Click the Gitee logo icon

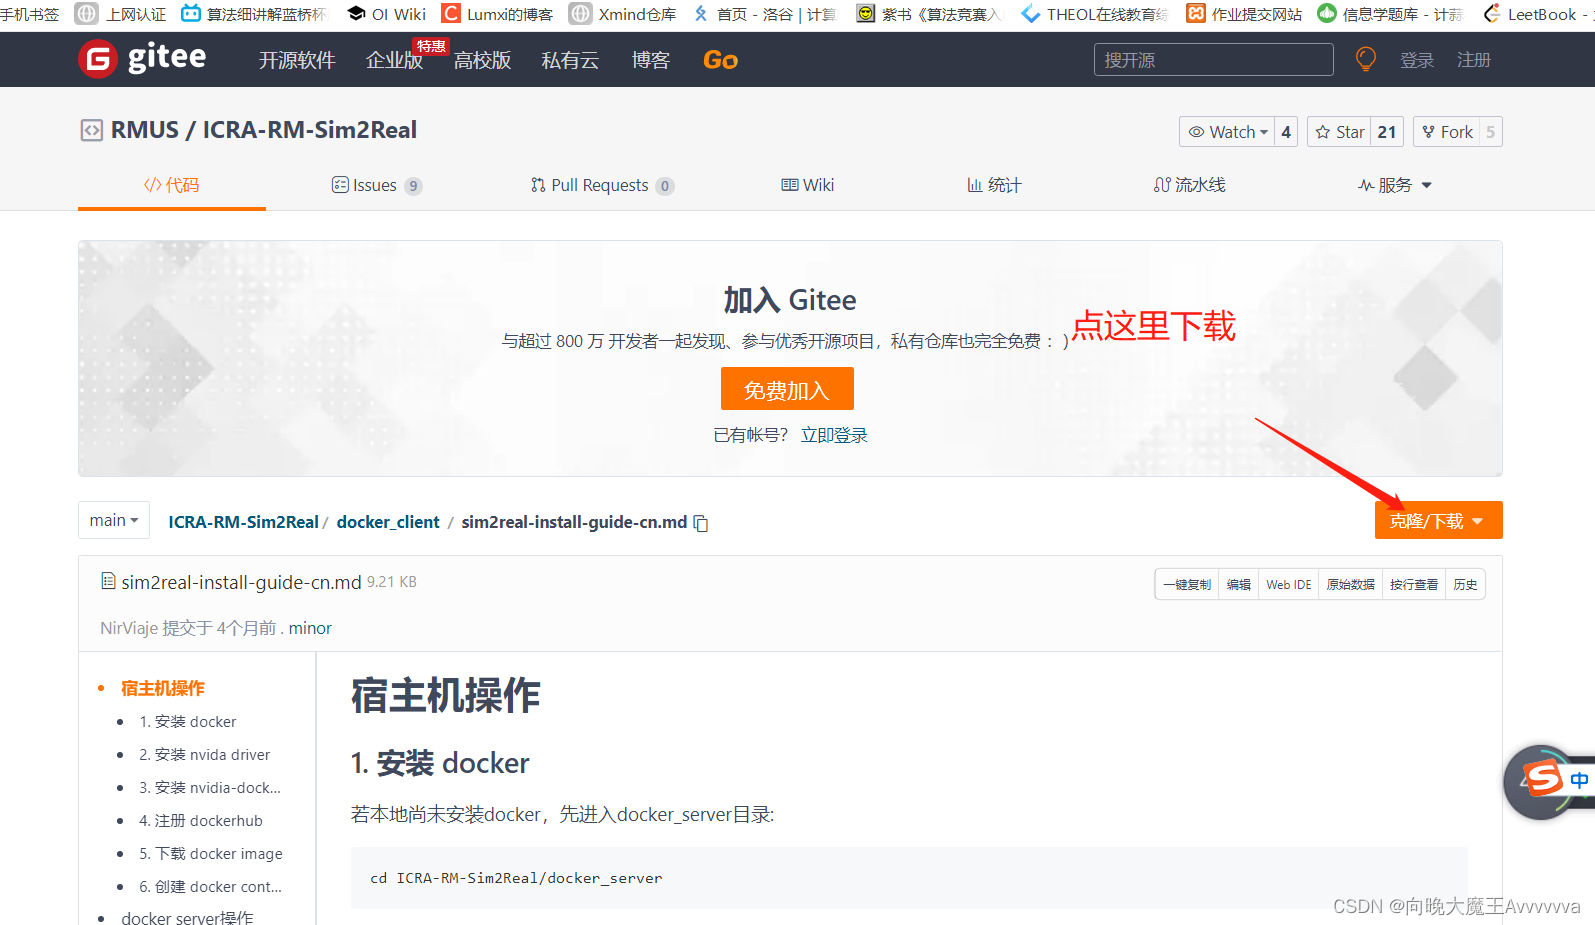pos(97,59)
